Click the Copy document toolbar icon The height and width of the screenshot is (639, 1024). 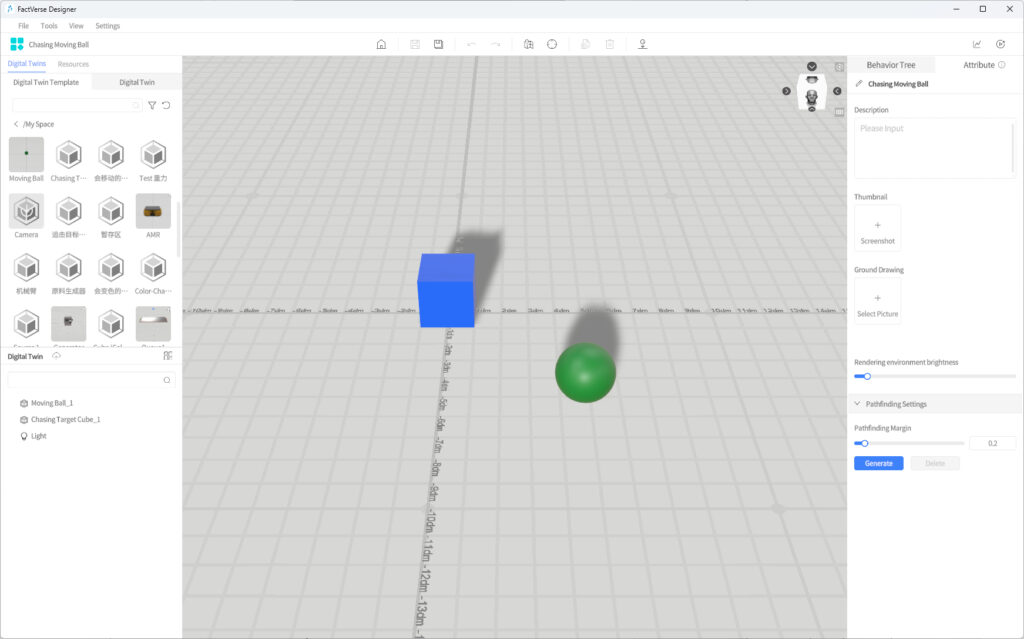tap(585, 44)
